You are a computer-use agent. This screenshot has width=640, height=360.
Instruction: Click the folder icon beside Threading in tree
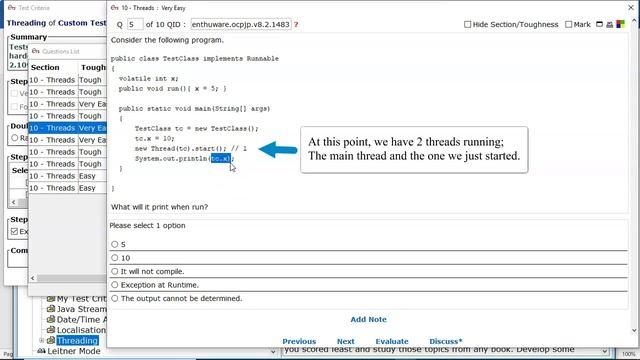point(51,340)
